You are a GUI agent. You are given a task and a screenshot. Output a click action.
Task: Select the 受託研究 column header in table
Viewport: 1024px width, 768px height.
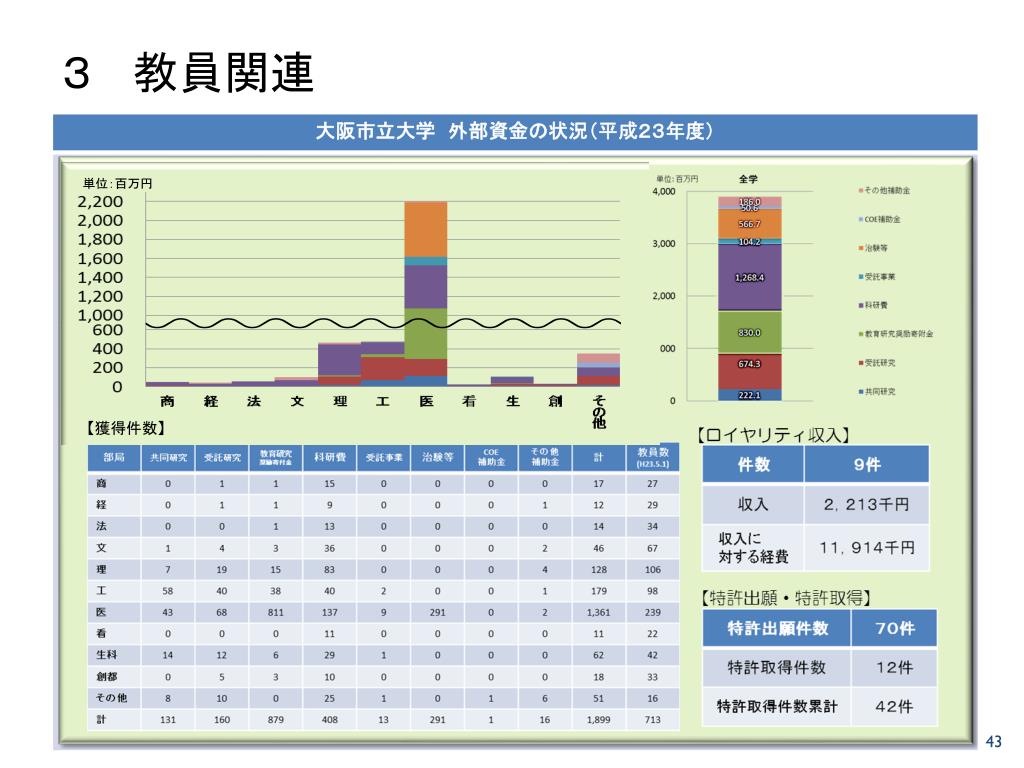(222, 457)
